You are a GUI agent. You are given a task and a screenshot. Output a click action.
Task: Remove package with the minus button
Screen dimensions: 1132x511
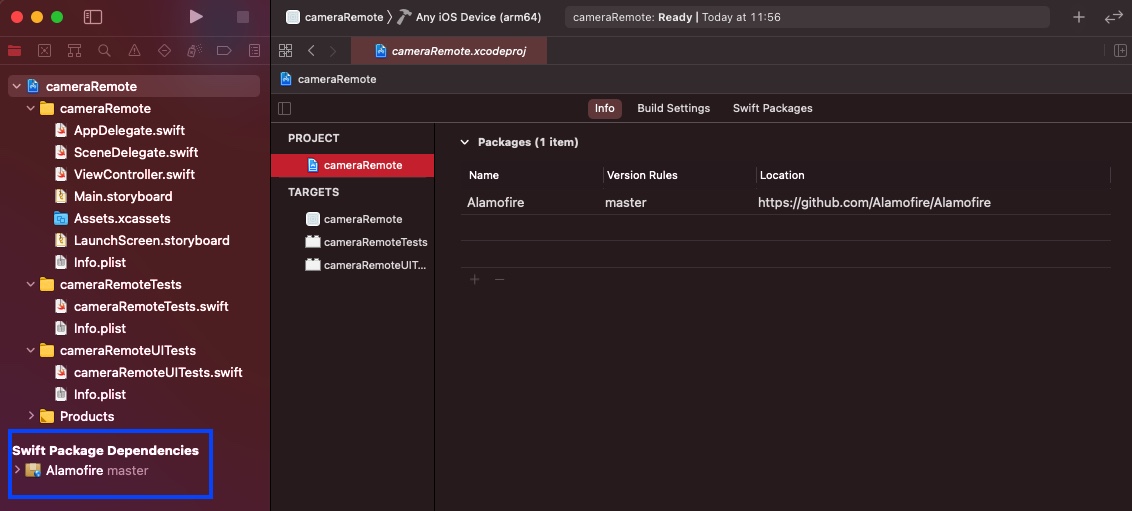pos(499,279)
